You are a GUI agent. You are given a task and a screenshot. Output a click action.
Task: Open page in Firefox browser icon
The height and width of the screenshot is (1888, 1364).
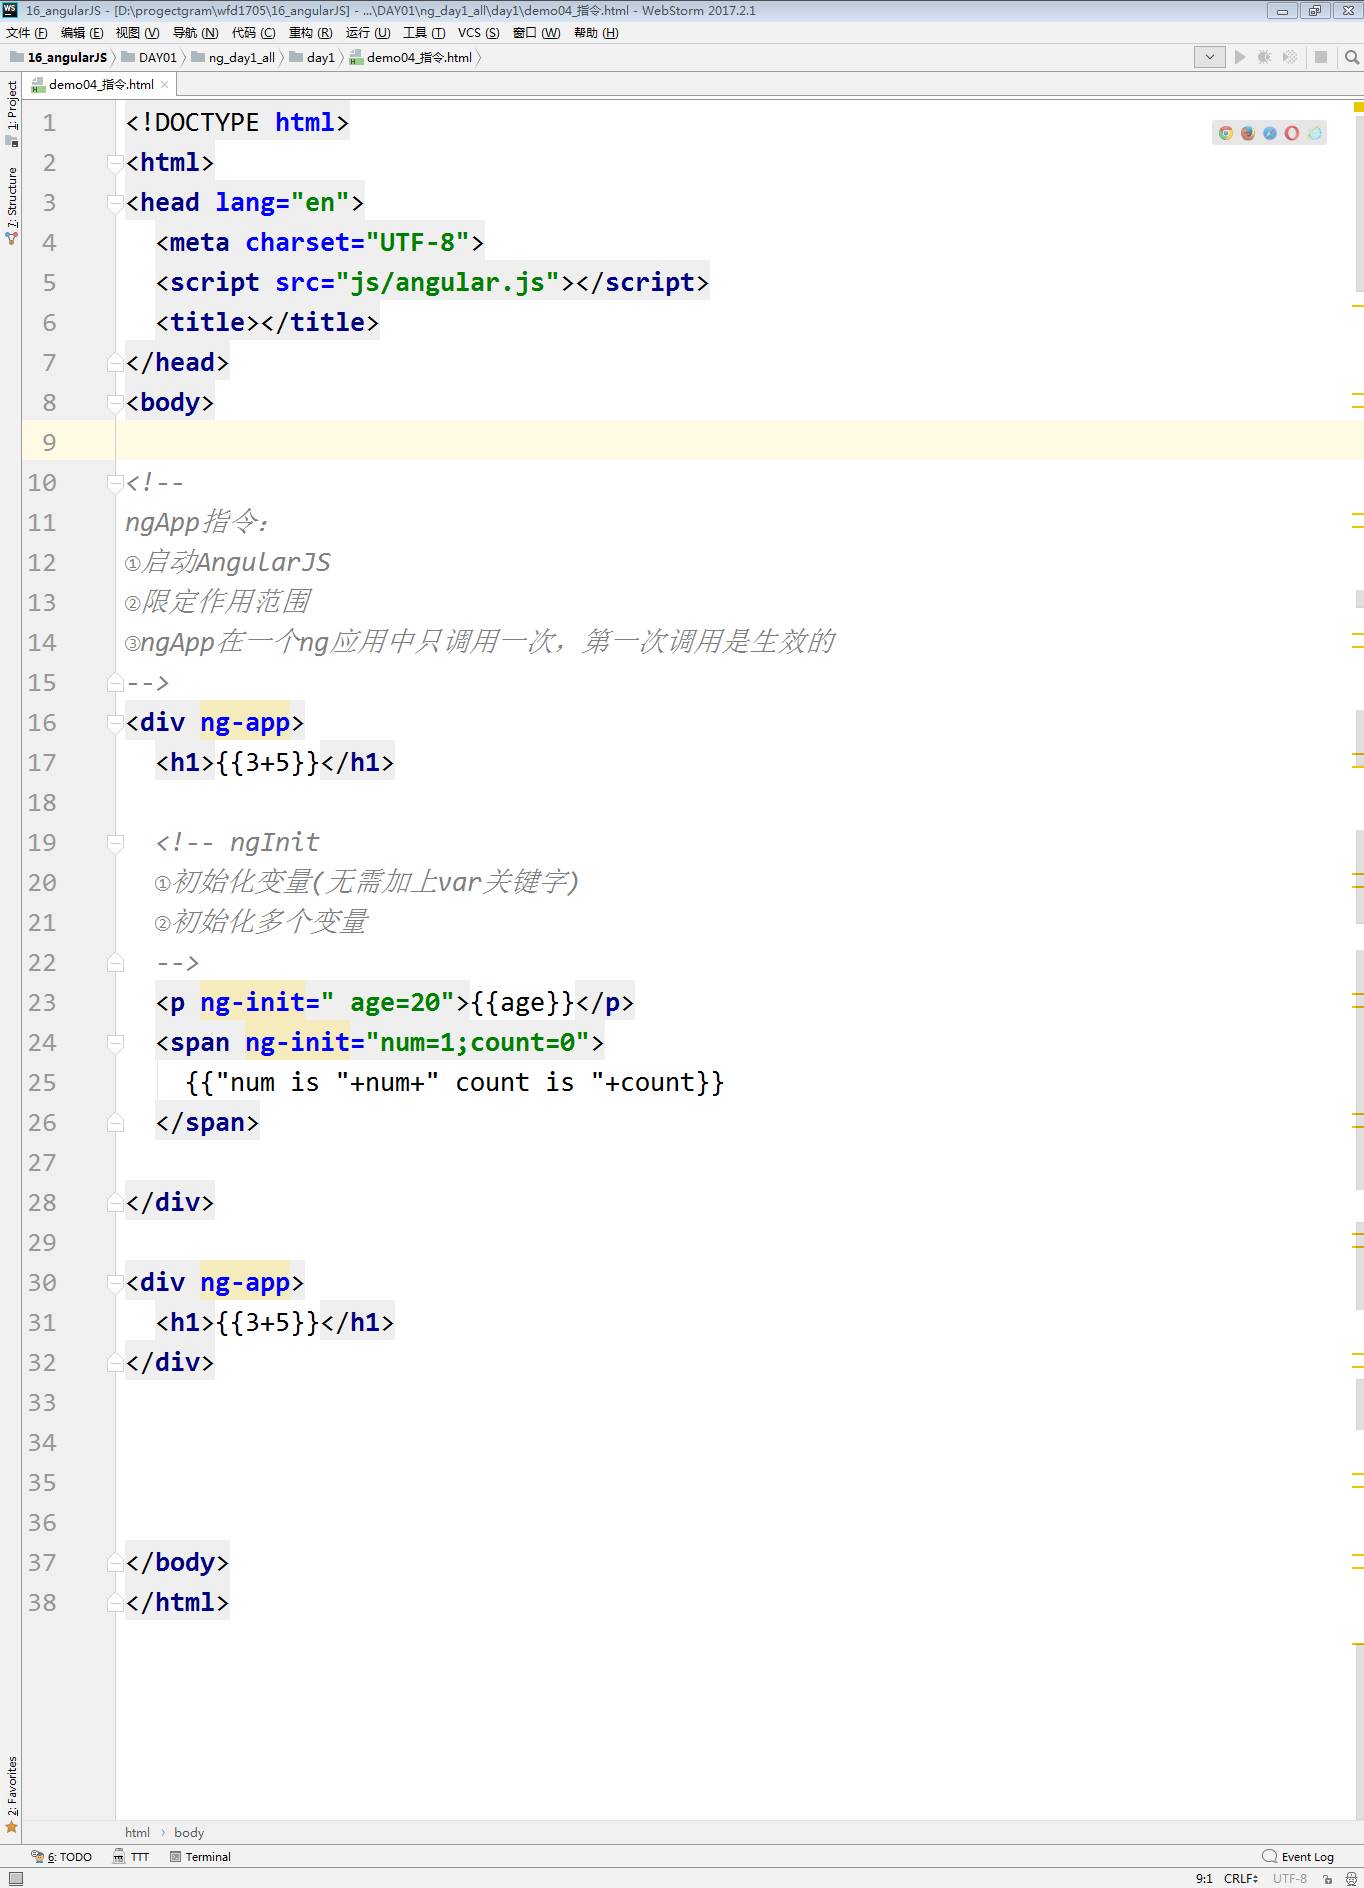[x=1247, y=133]
